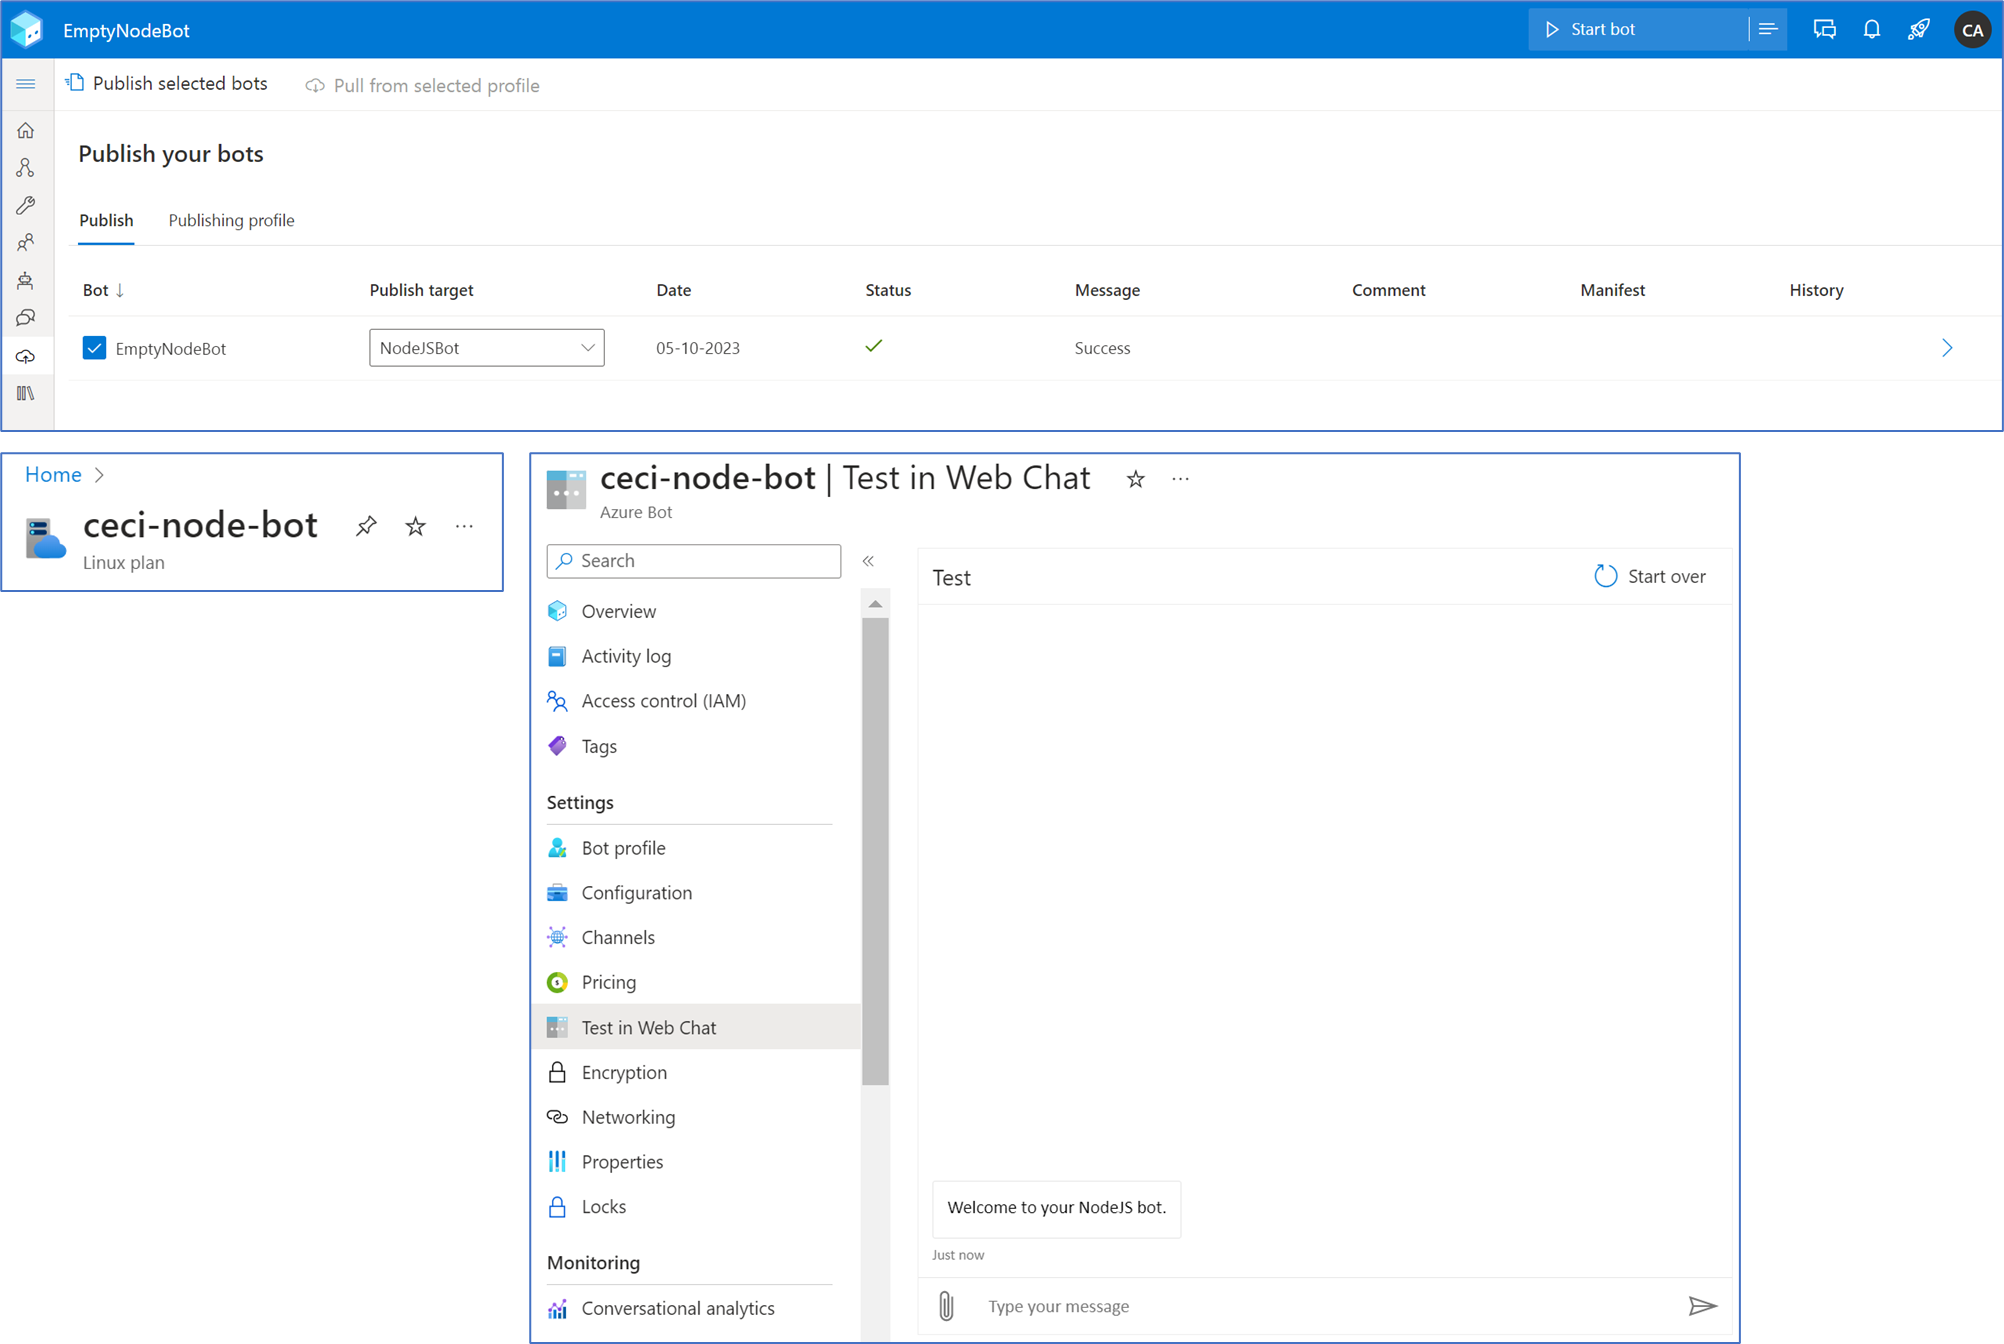Open the notifications bell in the top bar
The height and width of the screenshot is (1344, 2004).
point(1871,29)
